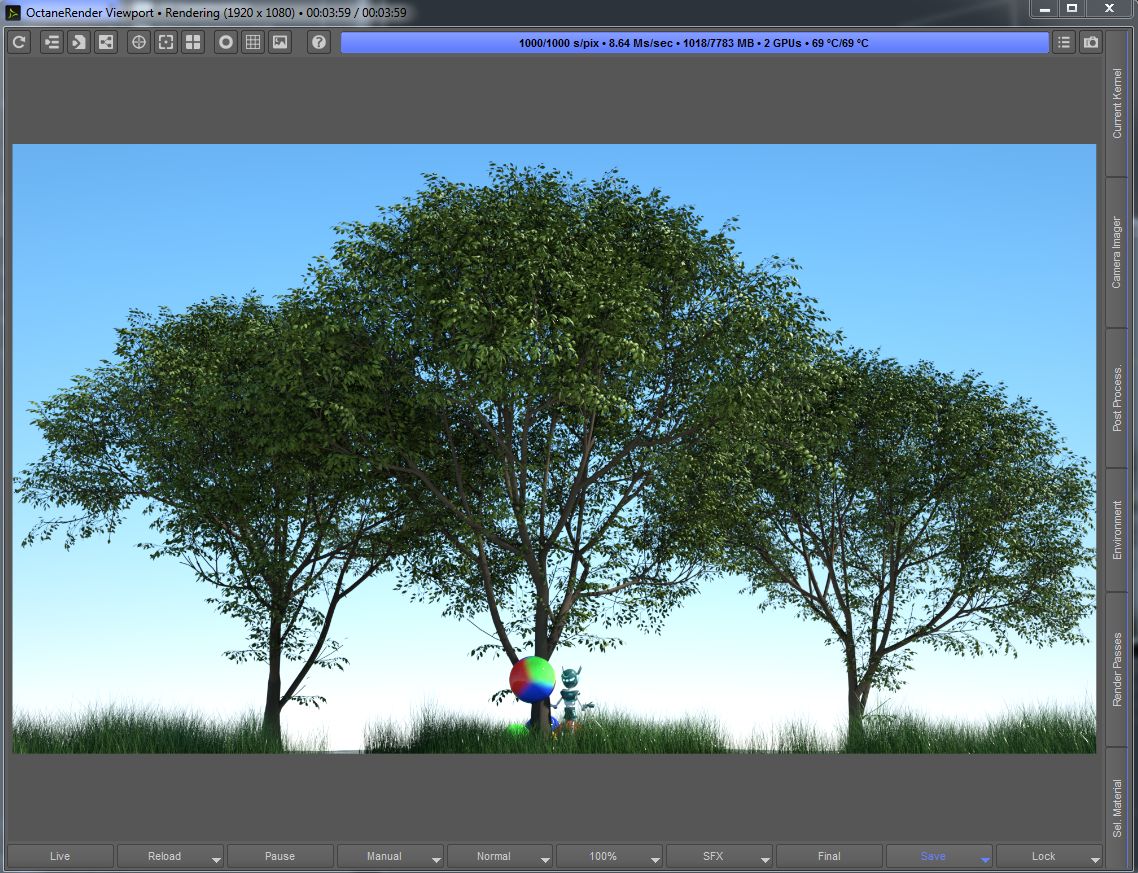Open the 100% zoom dropdown
The width and height of the screenshot is (1138, 873).
coord(610,856)
